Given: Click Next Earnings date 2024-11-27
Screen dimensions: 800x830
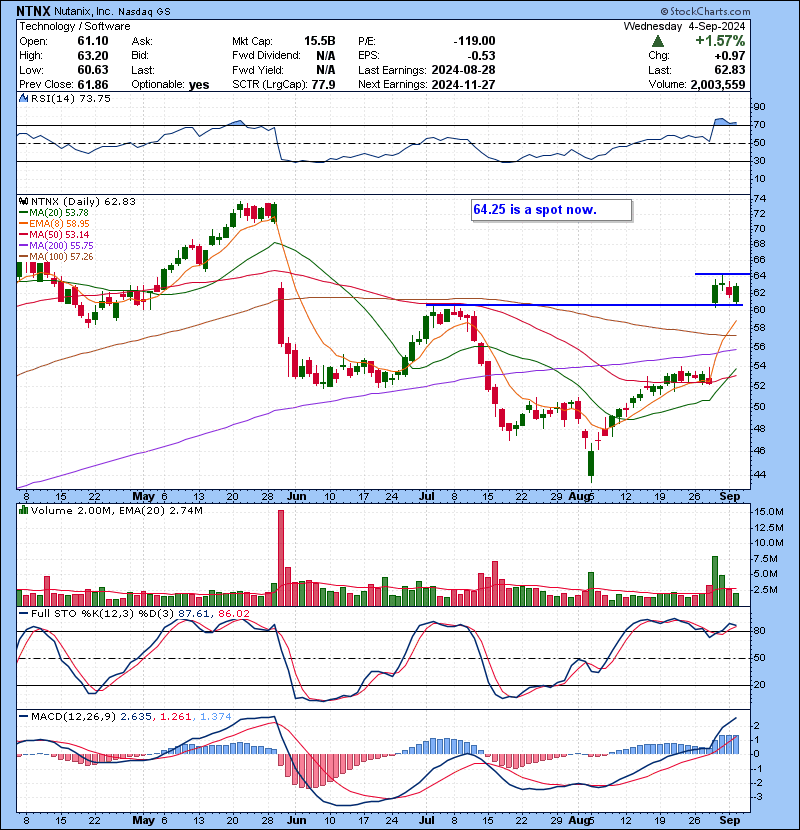Looking at the screenshot, I should 463,85.
